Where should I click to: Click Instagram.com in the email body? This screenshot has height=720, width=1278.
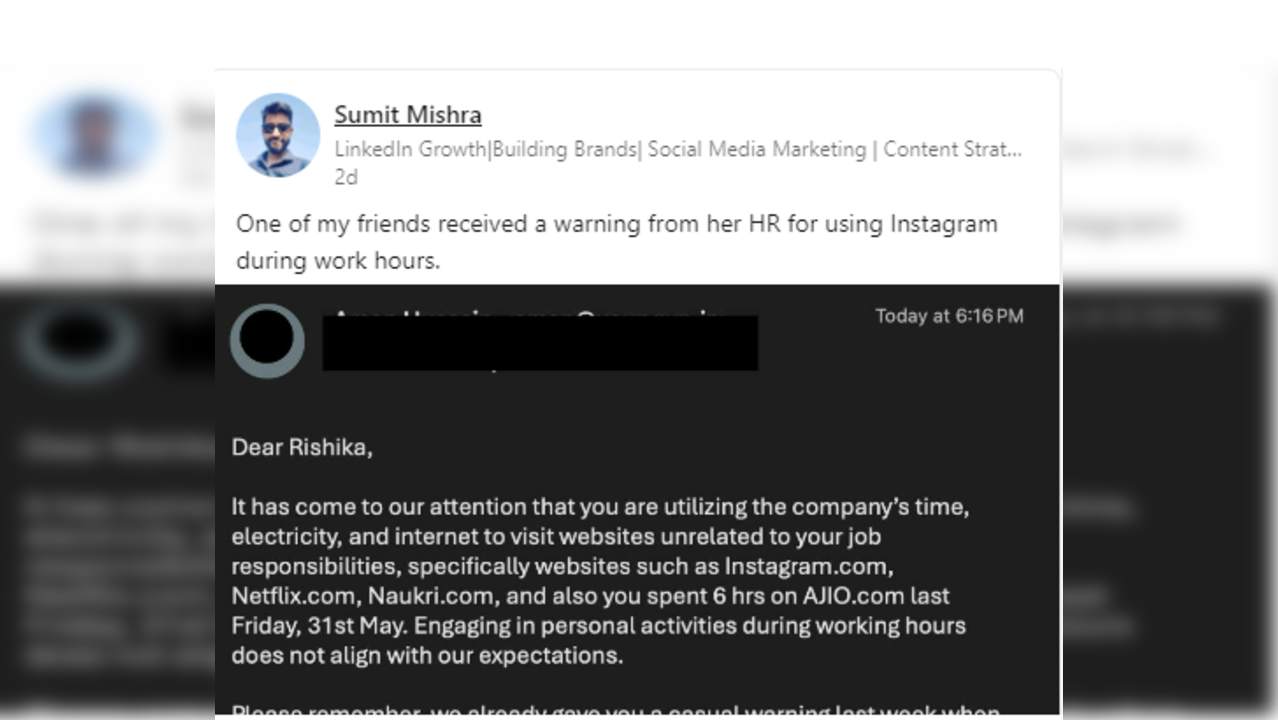[808, 566]
